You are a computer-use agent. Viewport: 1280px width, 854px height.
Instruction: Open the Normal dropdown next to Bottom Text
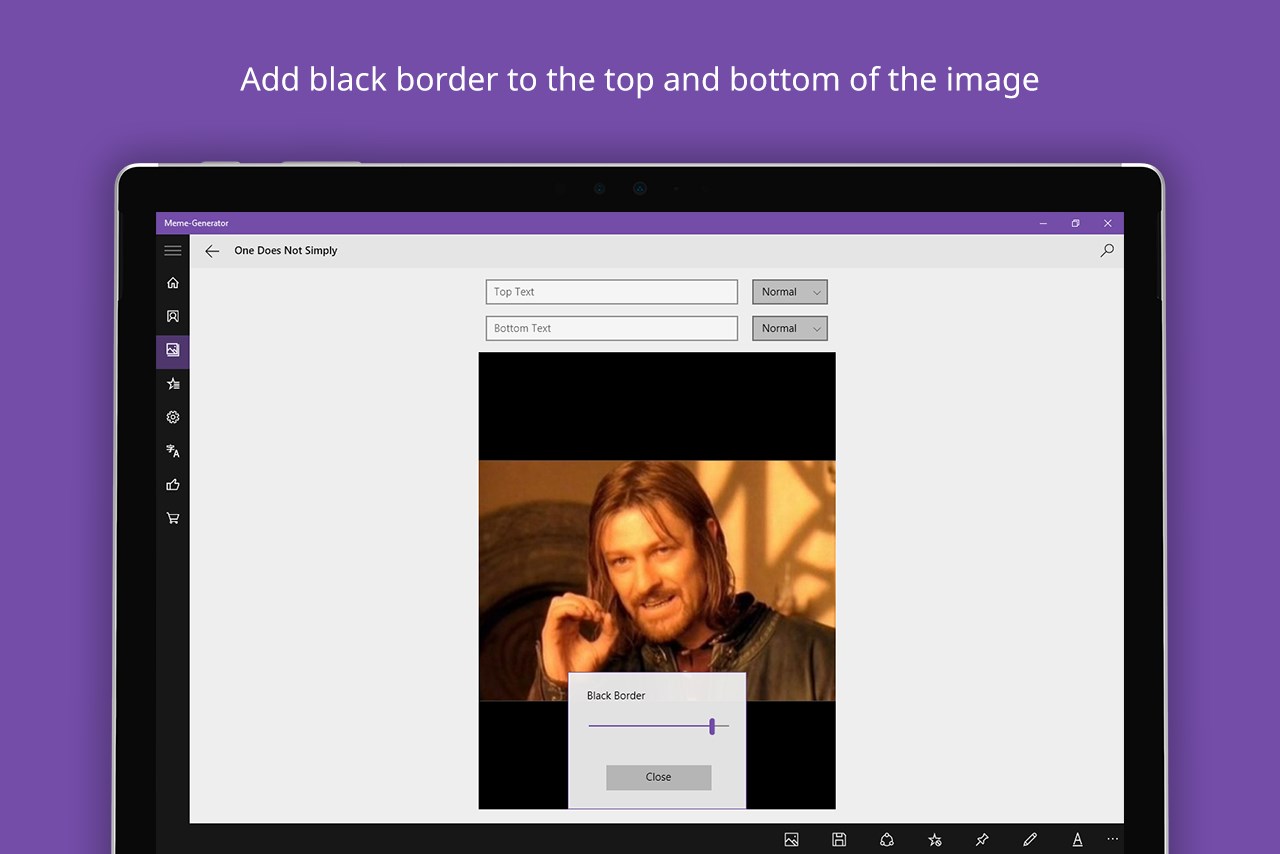click(789, 328)
